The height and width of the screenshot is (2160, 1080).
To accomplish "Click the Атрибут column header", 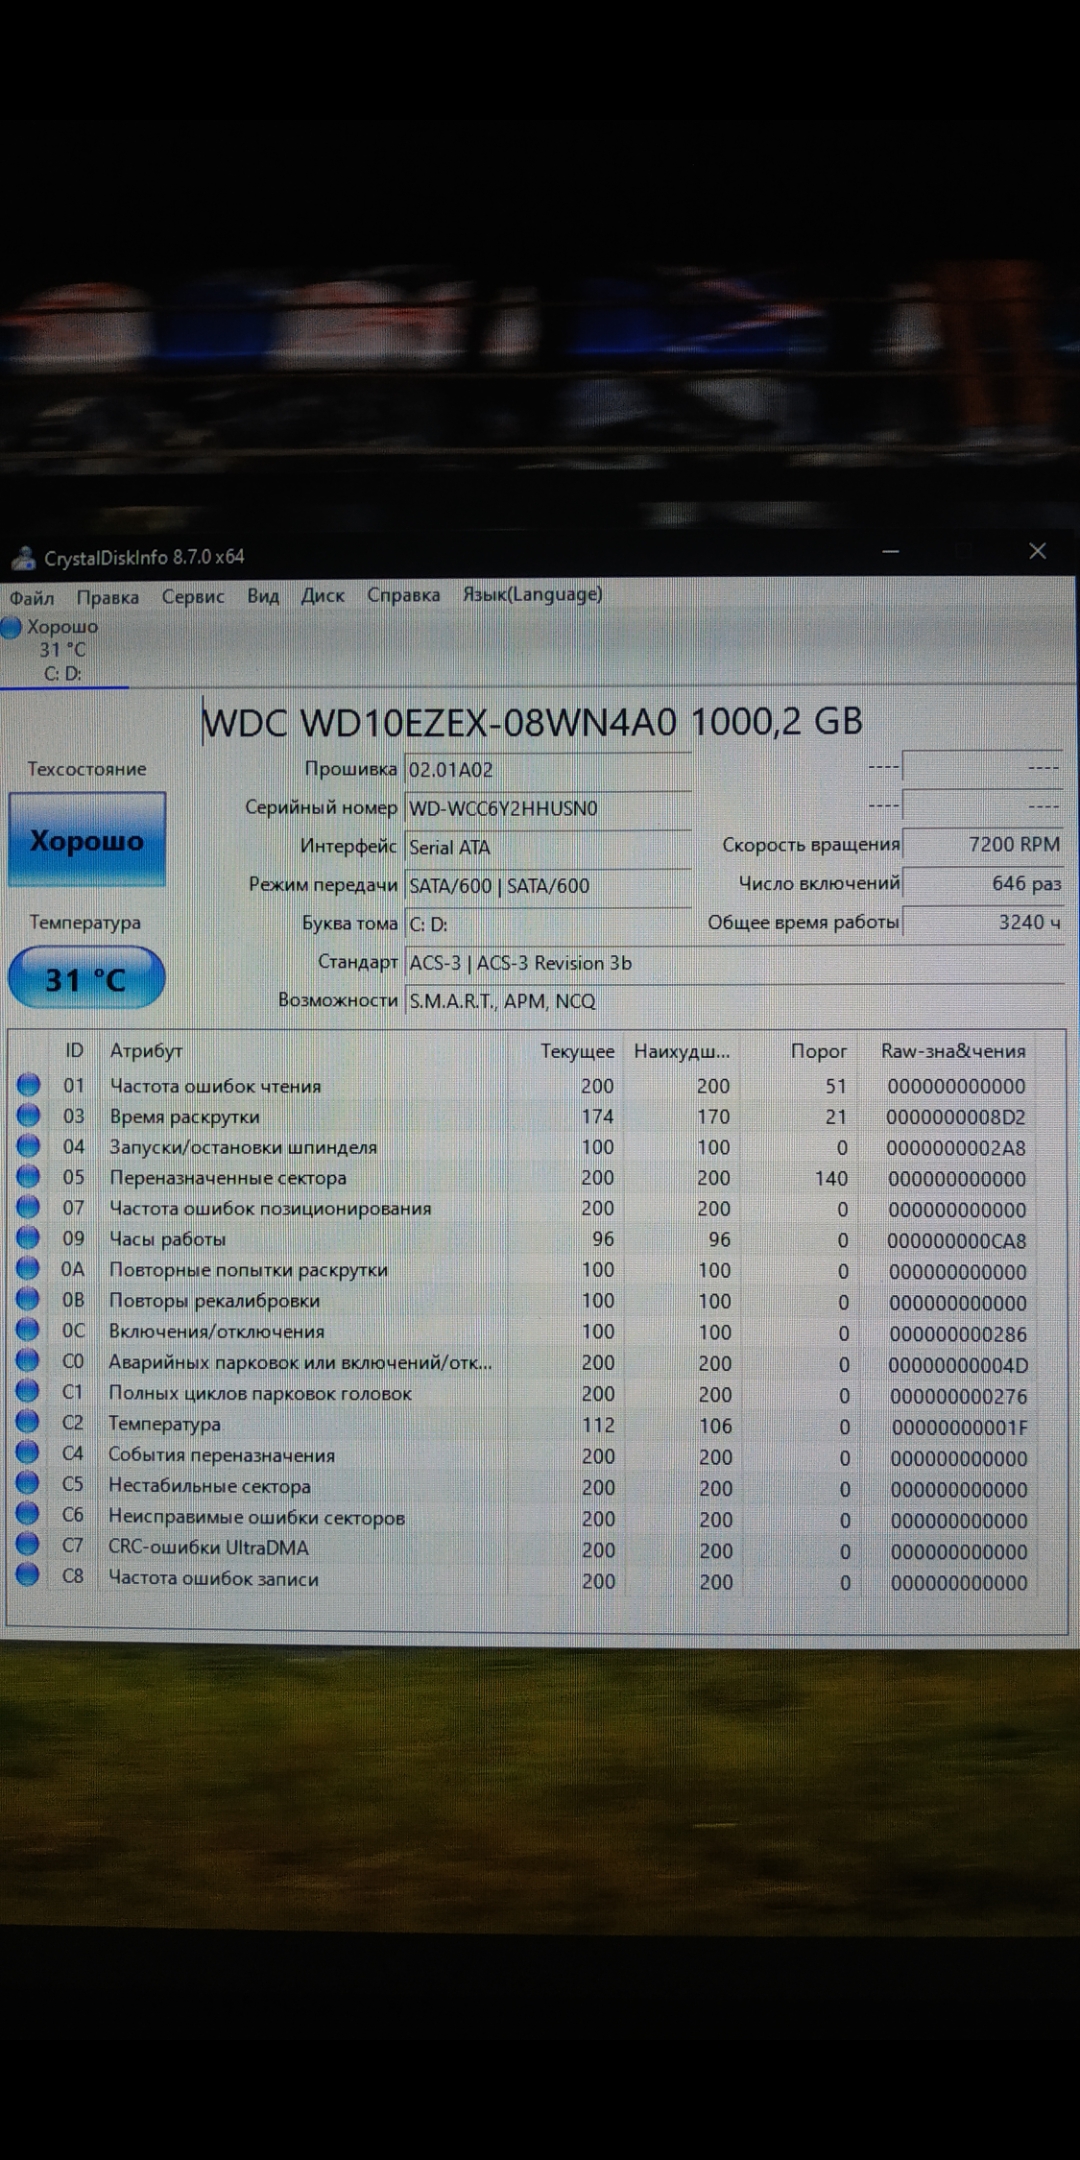I will coord(146,1050).
